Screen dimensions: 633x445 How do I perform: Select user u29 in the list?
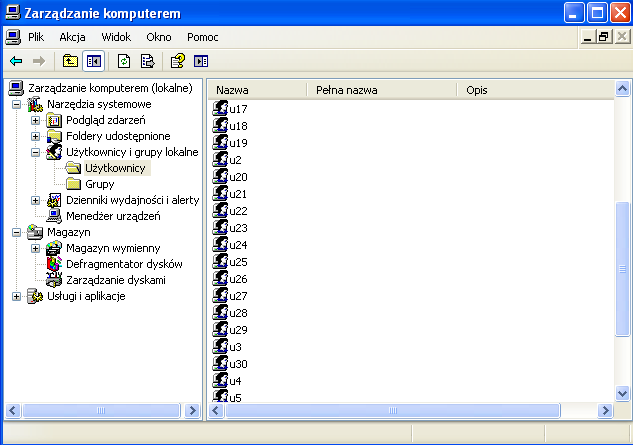238,330
